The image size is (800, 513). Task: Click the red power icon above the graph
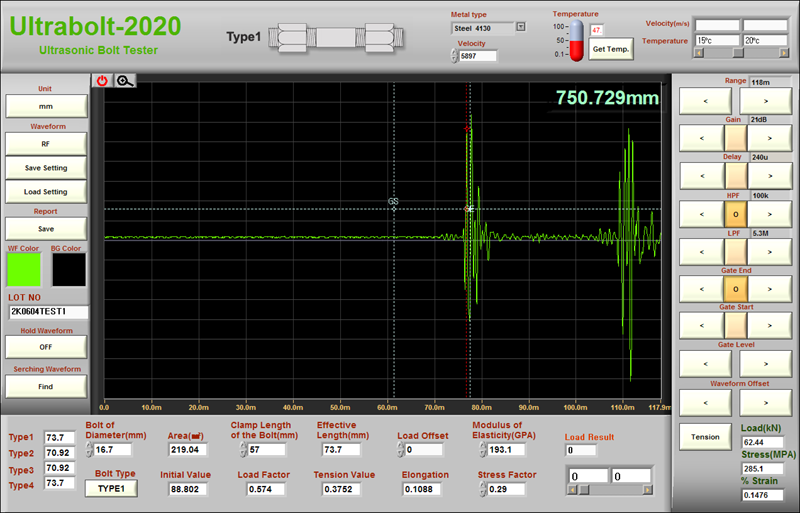point(102,81)
